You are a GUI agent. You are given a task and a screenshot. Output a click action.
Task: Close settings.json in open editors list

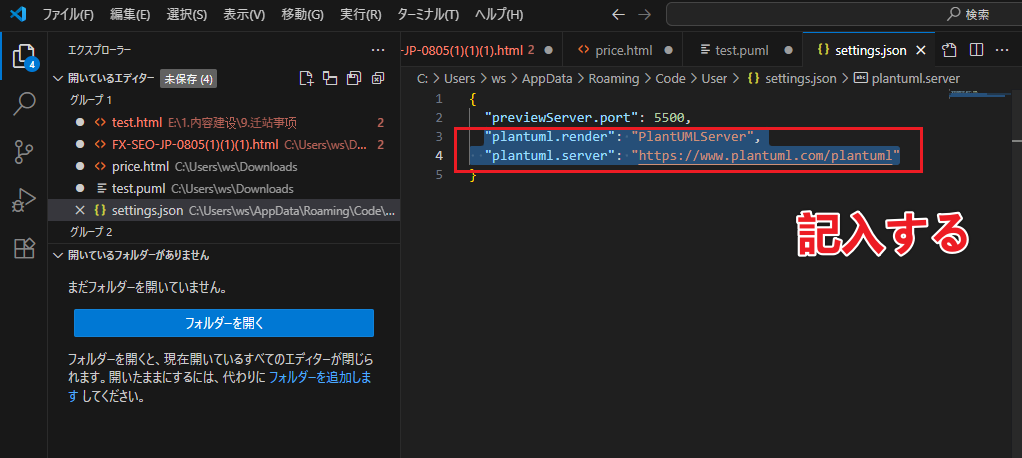tap(80, 210)
